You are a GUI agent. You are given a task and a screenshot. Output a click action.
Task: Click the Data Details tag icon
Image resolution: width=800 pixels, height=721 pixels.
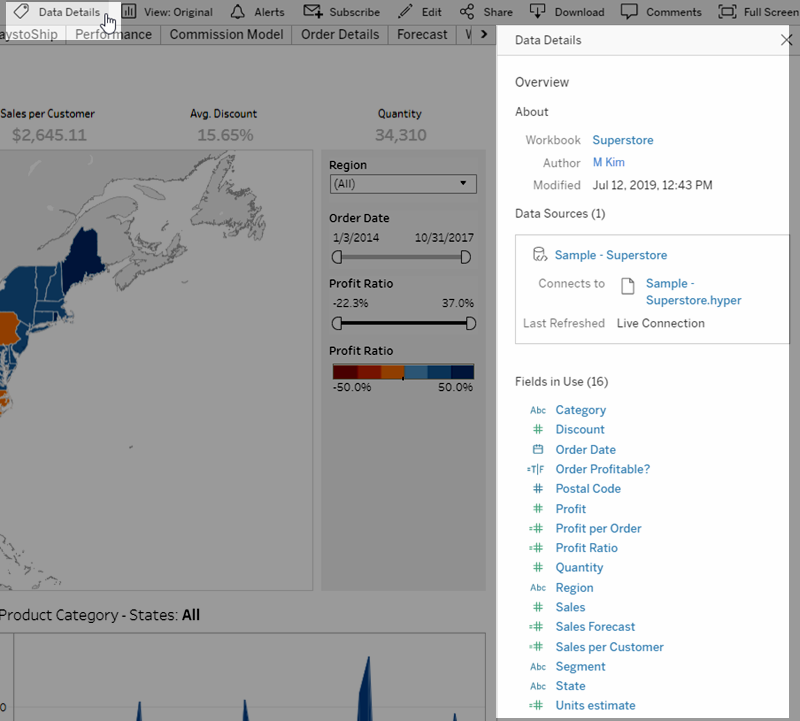coord(21,11)
